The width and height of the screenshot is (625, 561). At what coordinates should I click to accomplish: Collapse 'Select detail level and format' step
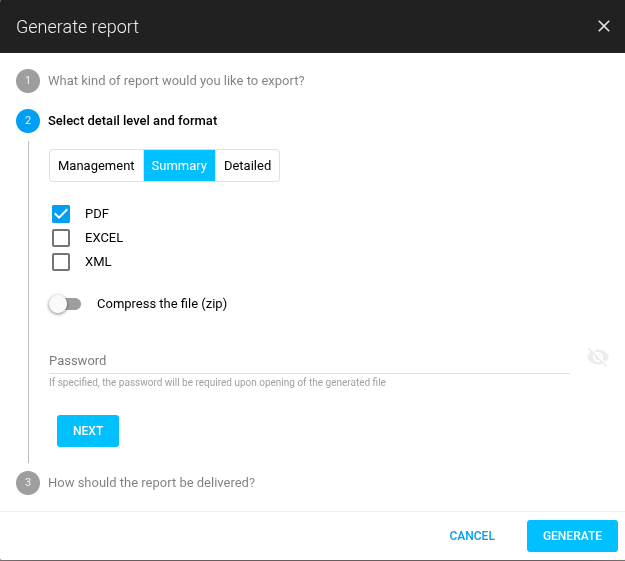132,121
